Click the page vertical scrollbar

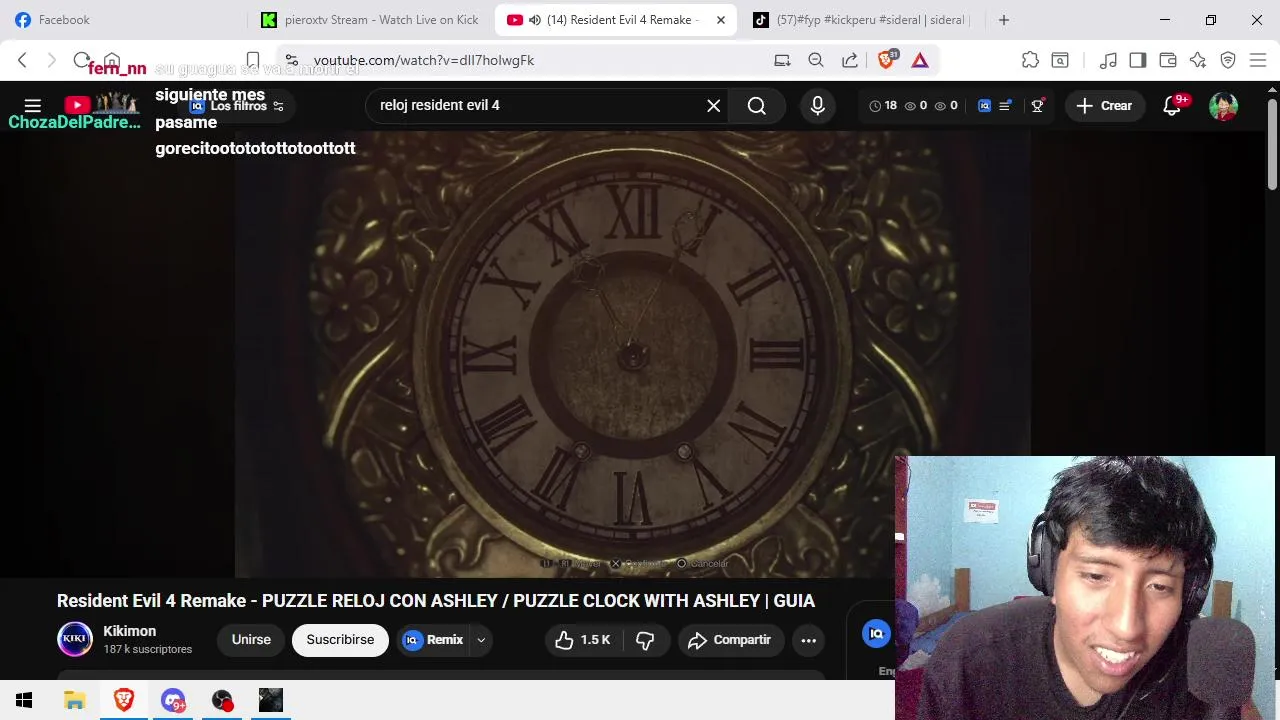pos(1272,145)
